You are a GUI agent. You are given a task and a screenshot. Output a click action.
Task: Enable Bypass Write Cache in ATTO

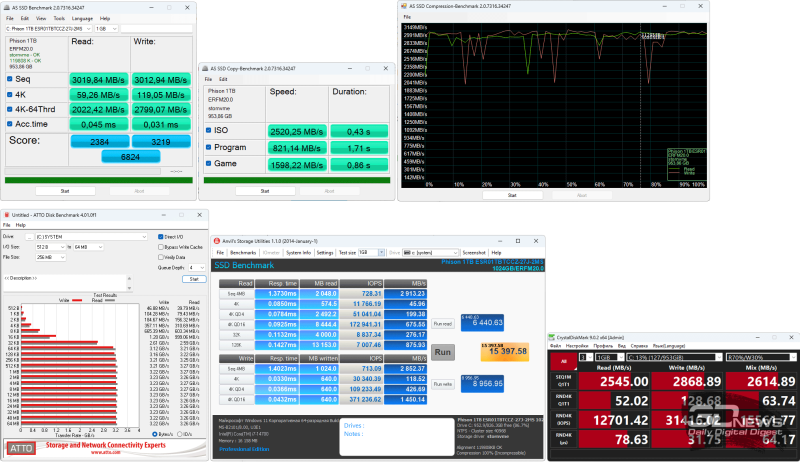(161, 247)
